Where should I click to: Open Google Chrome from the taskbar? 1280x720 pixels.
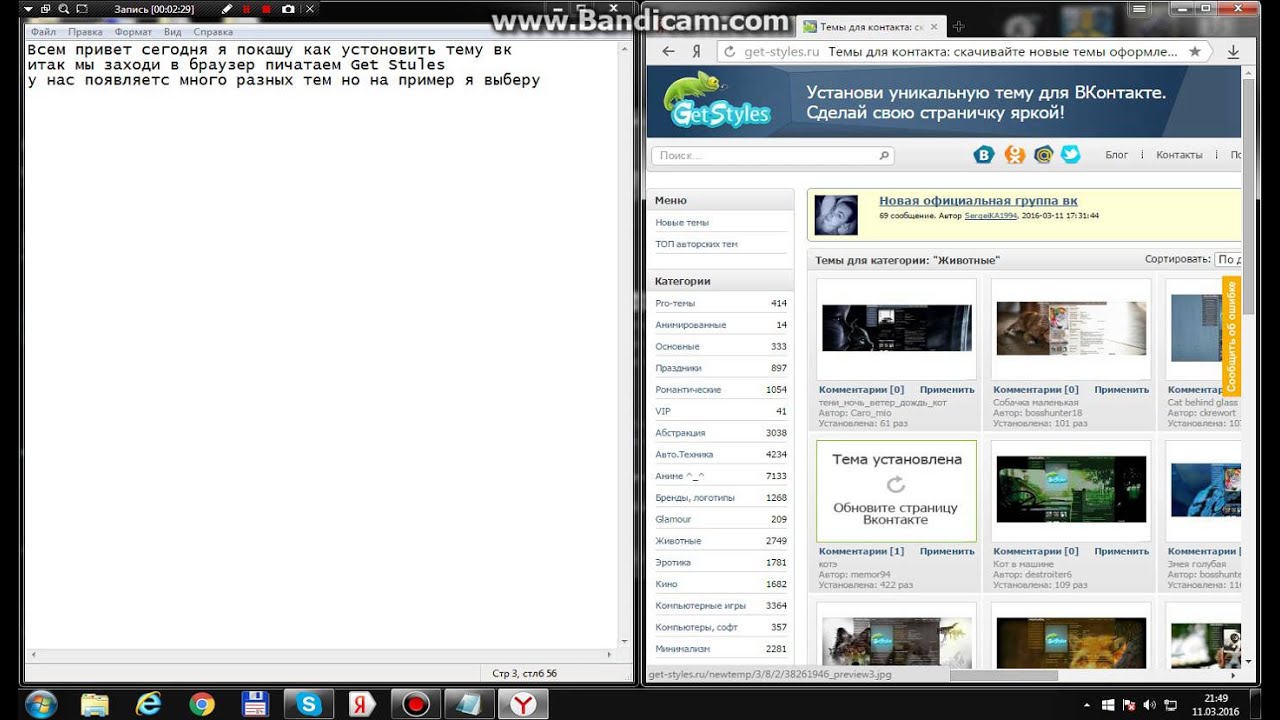point(202,704)
